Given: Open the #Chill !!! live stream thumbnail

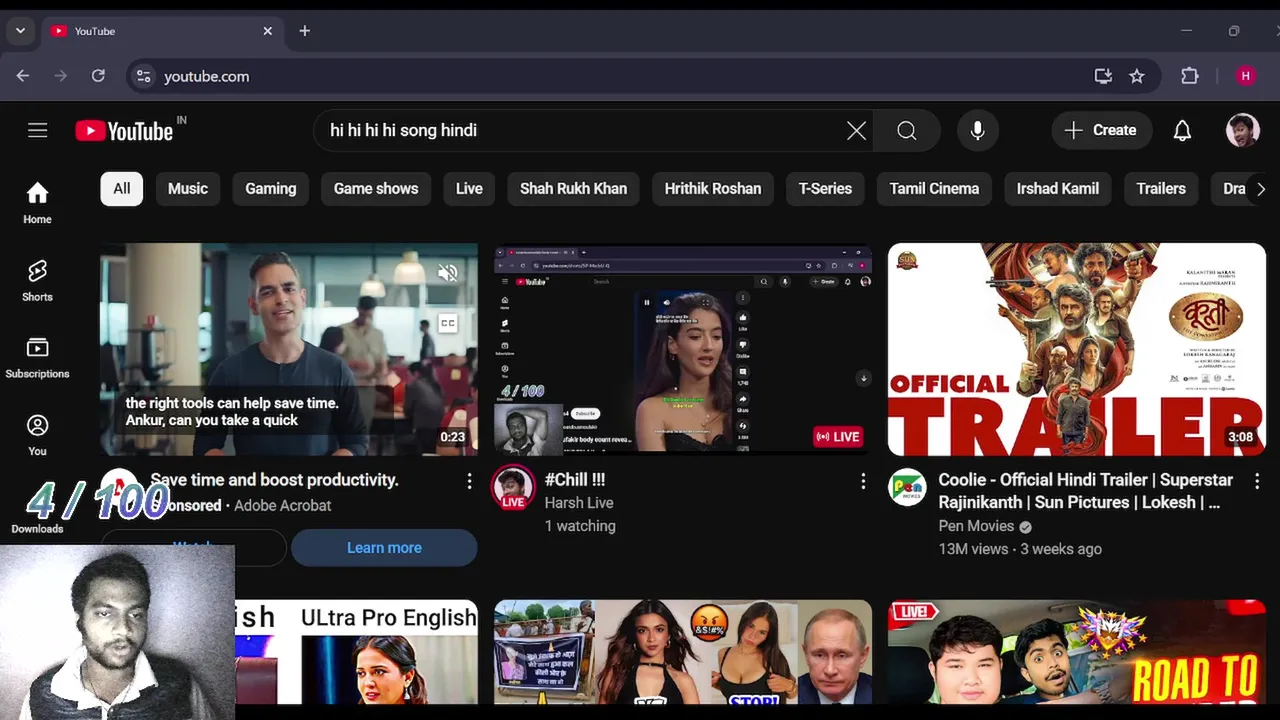Looking at the screenshot, I should pyautogui.click(x=683, y=349).
